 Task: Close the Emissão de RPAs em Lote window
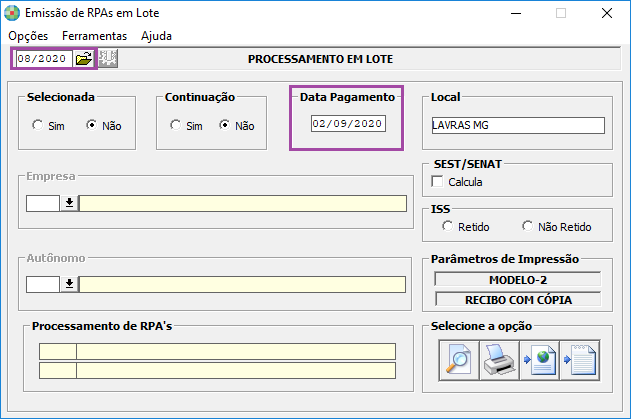pyautogui.click(x=607, y=13)
